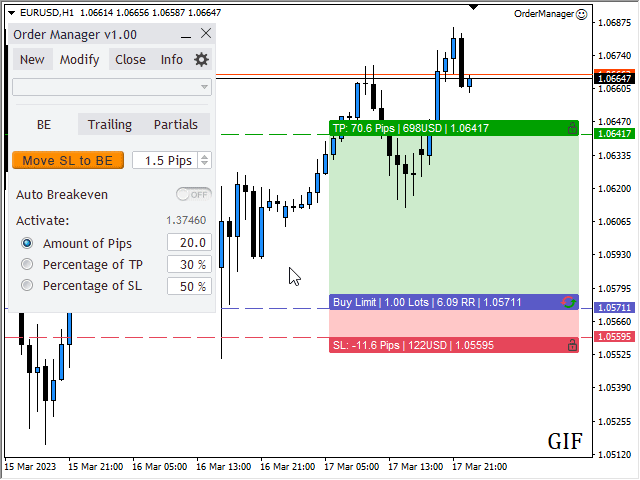Click the 1.05595 SL price tag
This screenshot has height=480, width=640.
click(615, 337)
